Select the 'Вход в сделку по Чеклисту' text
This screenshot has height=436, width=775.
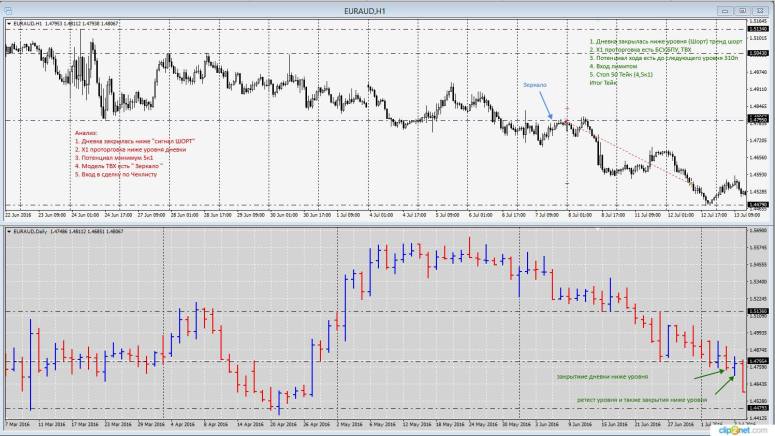coord(118,174)
